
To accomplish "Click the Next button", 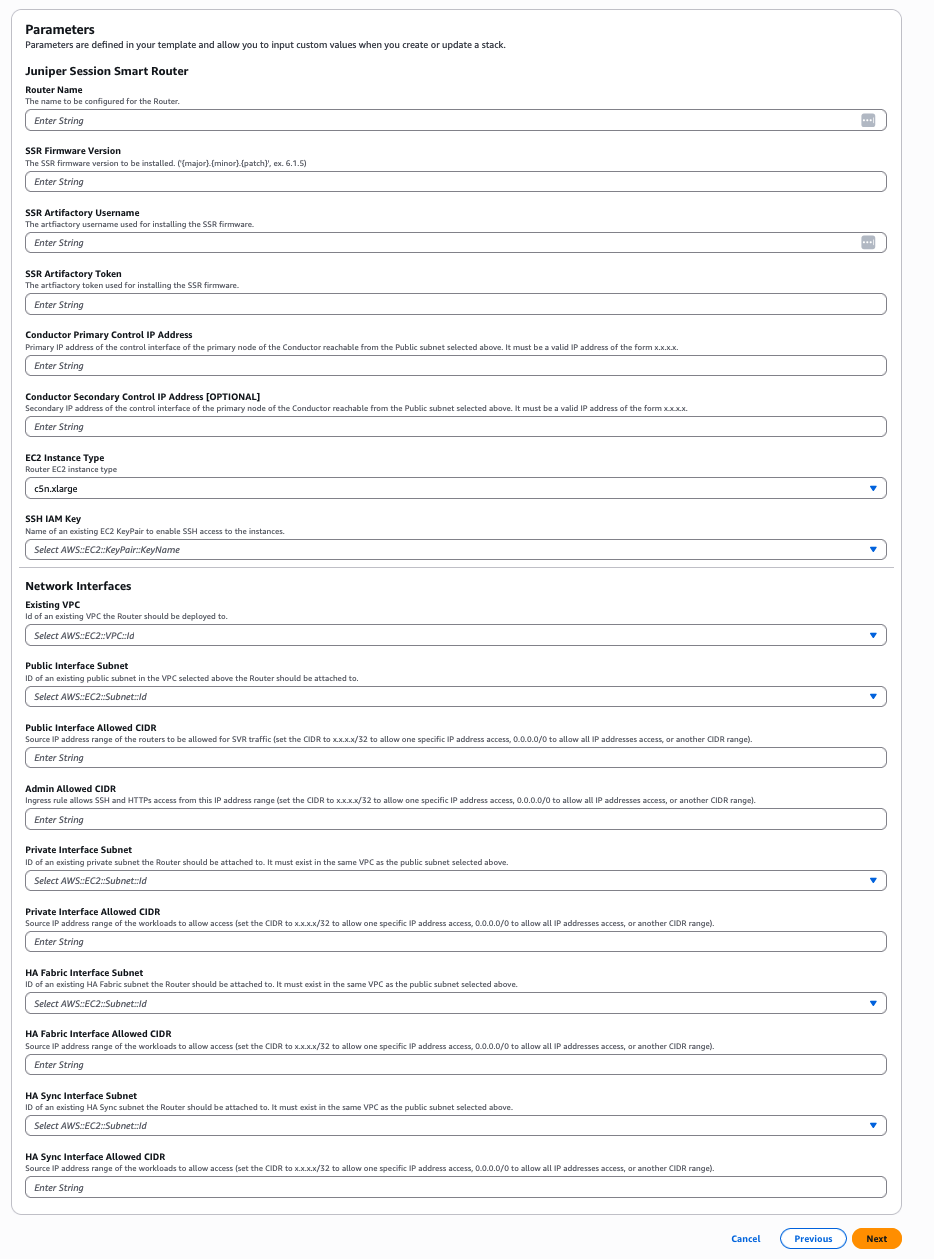I will pyautogui.click(x=876, y=1238).
